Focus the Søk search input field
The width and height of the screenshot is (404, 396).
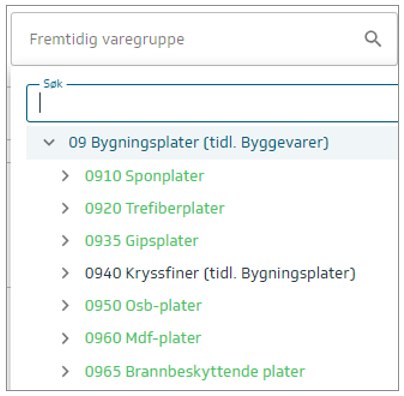pos(212,103)
